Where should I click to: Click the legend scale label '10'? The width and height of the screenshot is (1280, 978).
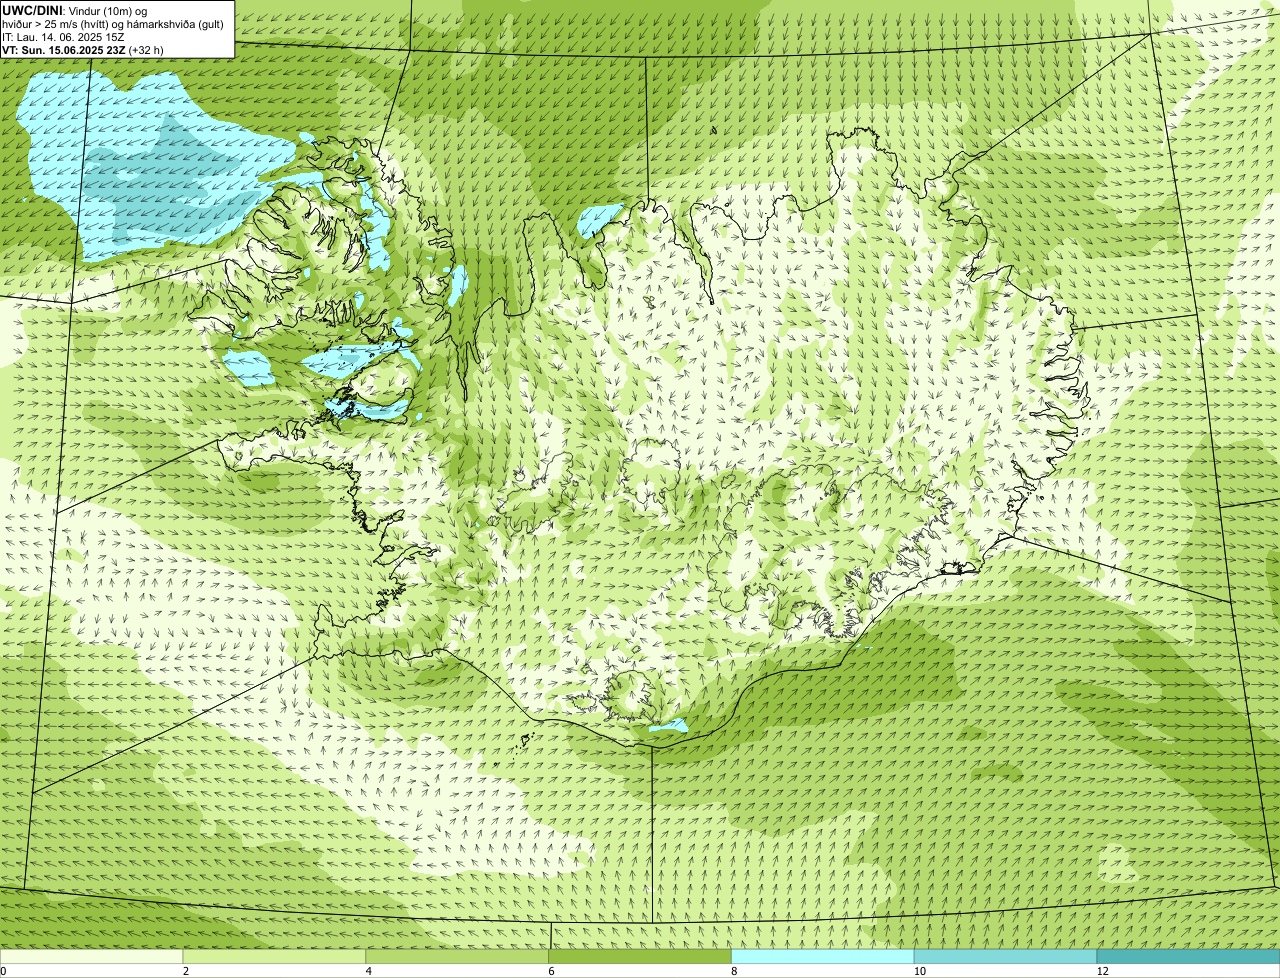[x=919, y=971]
